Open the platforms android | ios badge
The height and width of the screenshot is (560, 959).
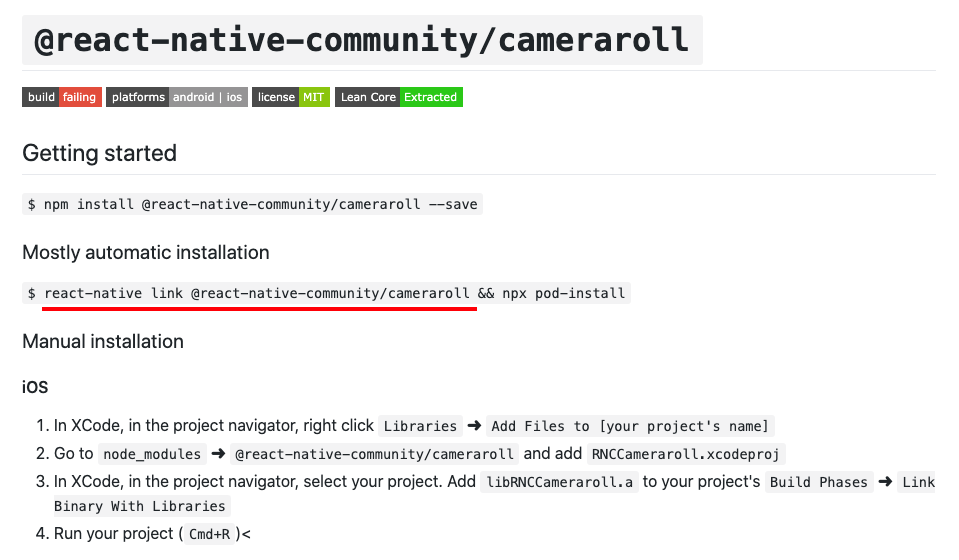(x=177, y=97)
